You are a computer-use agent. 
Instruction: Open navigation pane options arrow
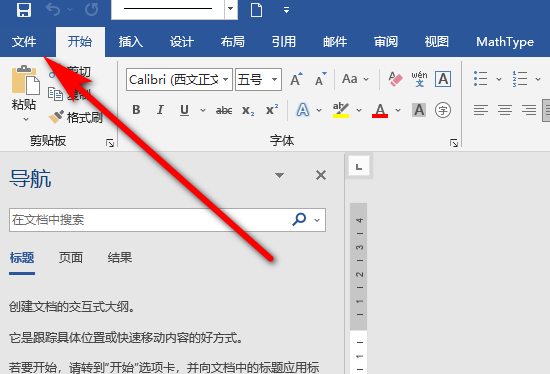pos(279,175)
